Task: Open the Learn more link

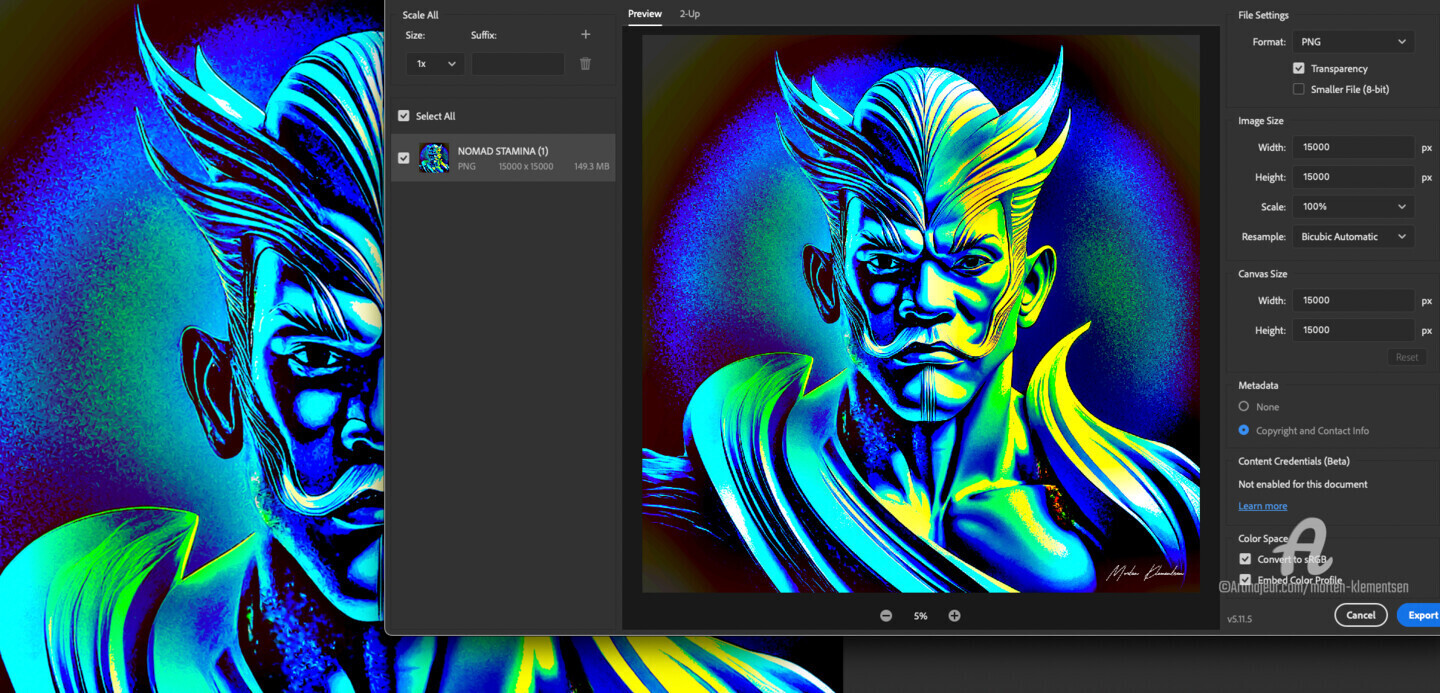Action: pos(1263,506)
